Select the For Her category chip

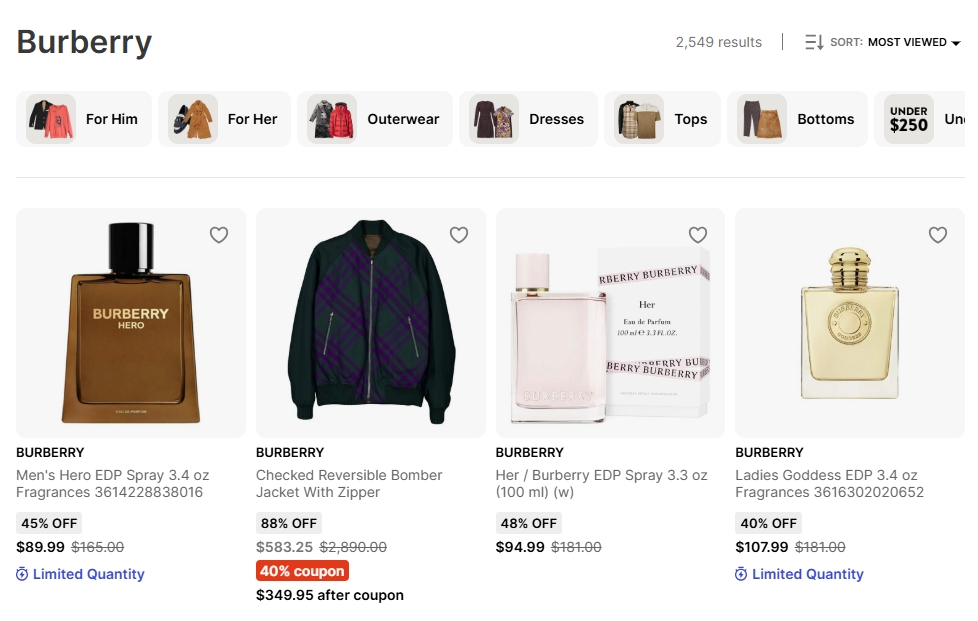tap(224, 119)
